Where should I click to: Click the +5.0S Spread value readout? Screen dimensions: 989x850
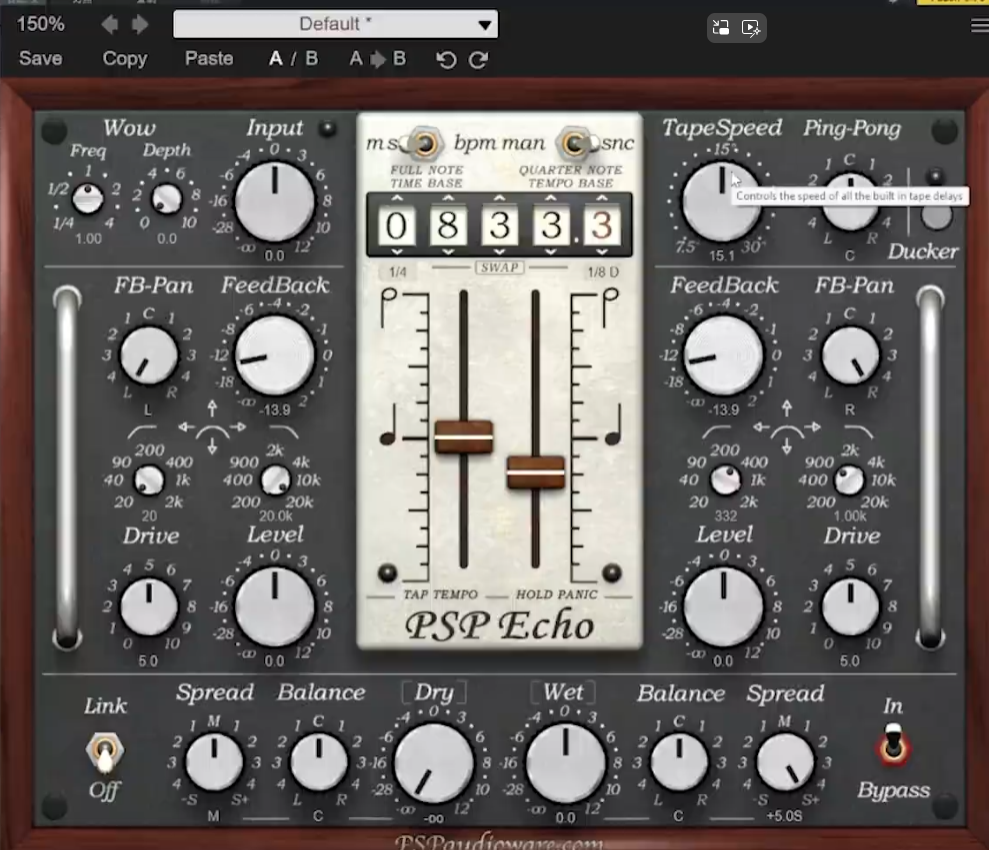point(784,817)
